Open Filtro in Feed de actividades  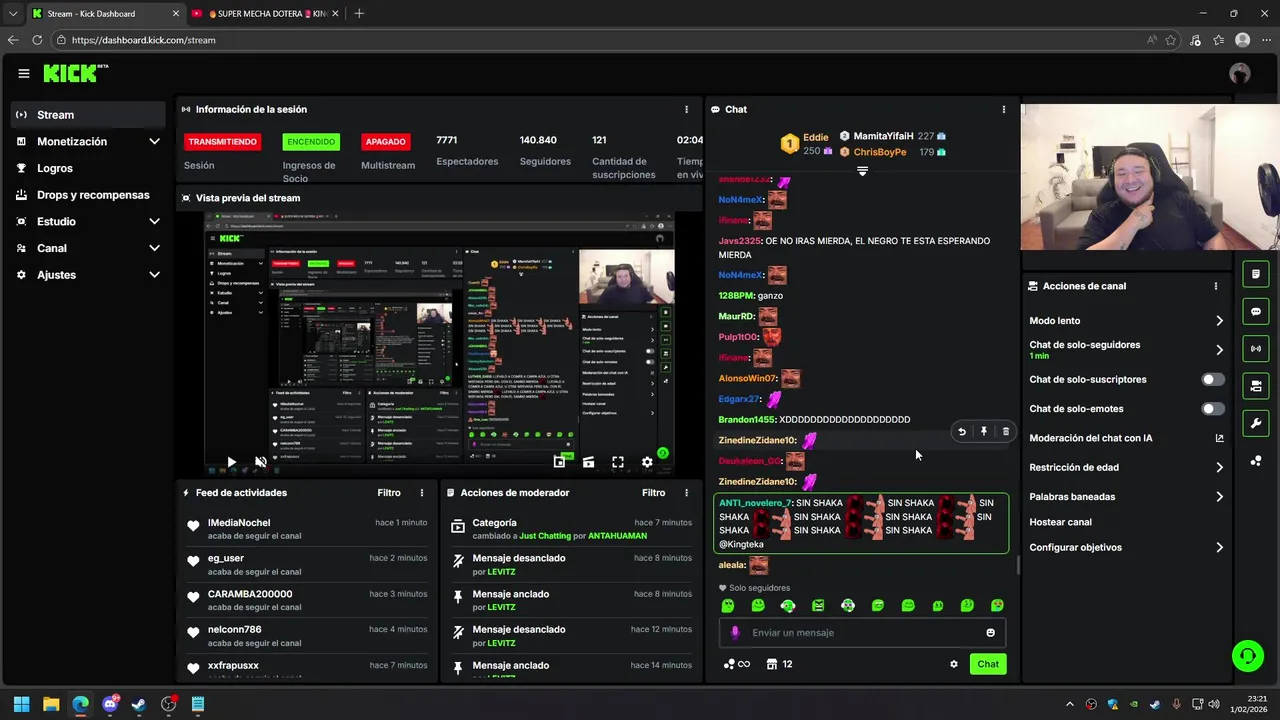(x=389, y=492)
